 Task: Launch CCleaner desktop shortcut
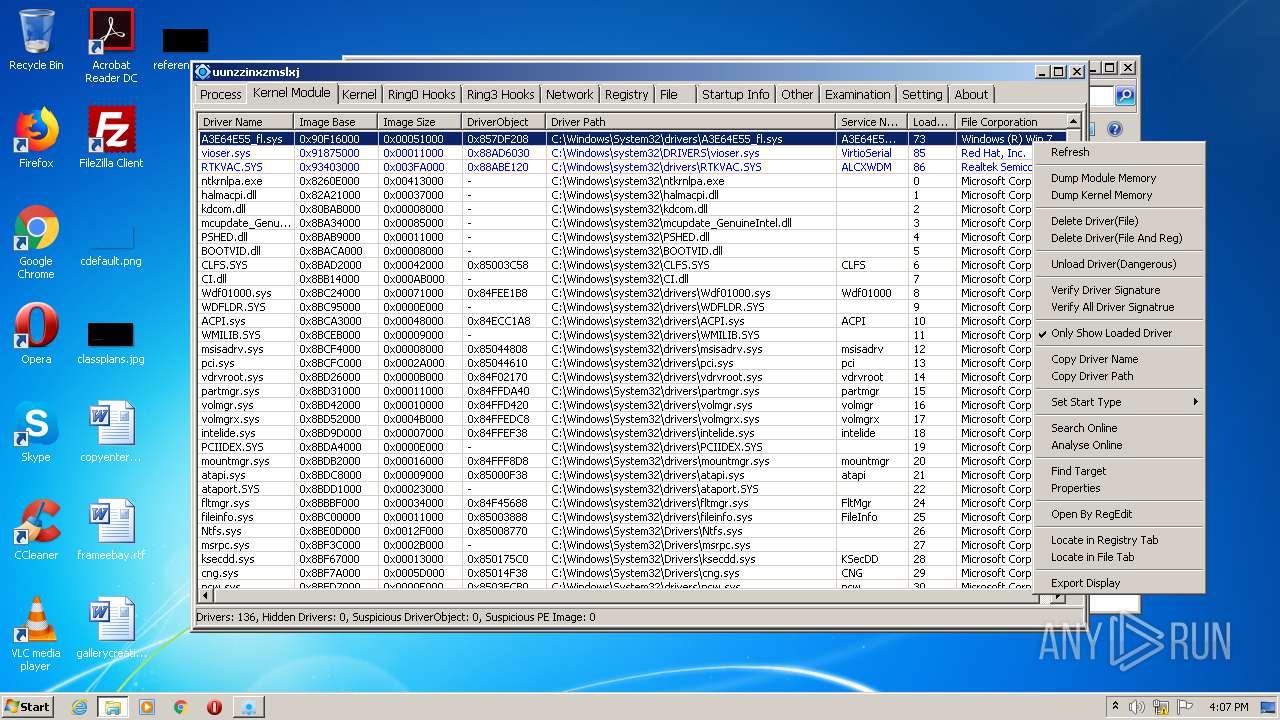36,531
